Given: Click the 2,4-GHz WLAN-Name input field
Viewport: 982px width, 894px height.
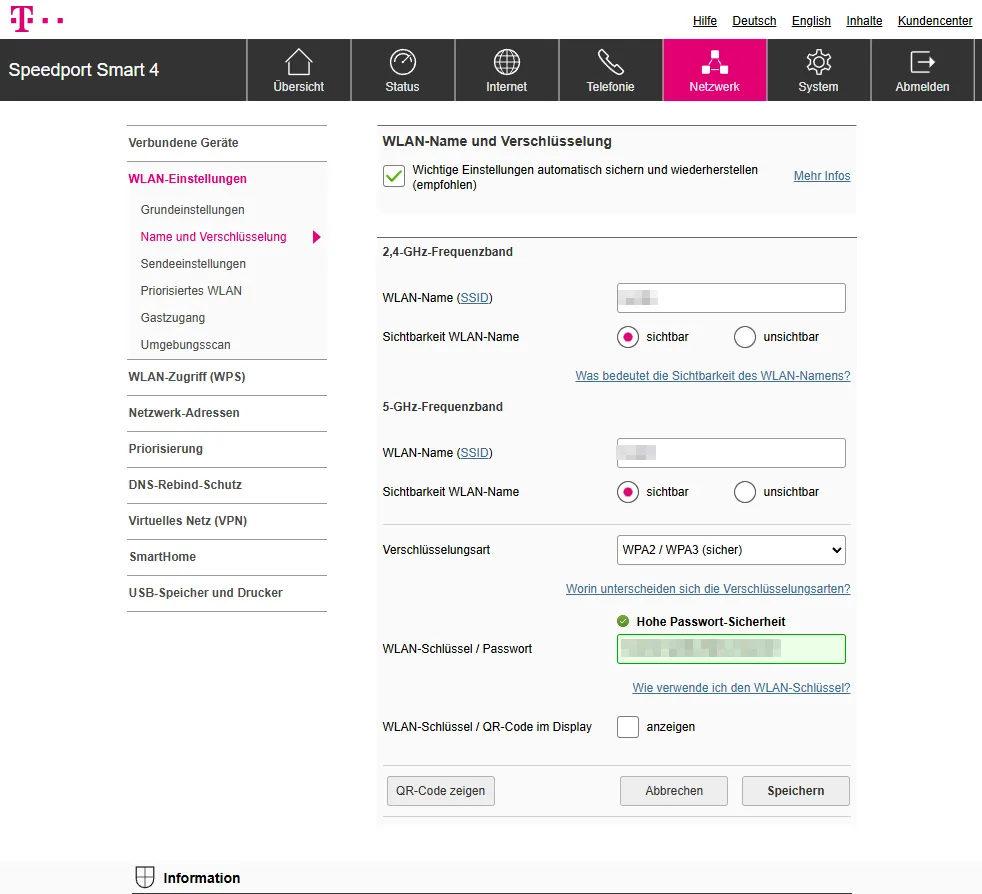Looking at the screenshot, I should [x=731, y=297].
